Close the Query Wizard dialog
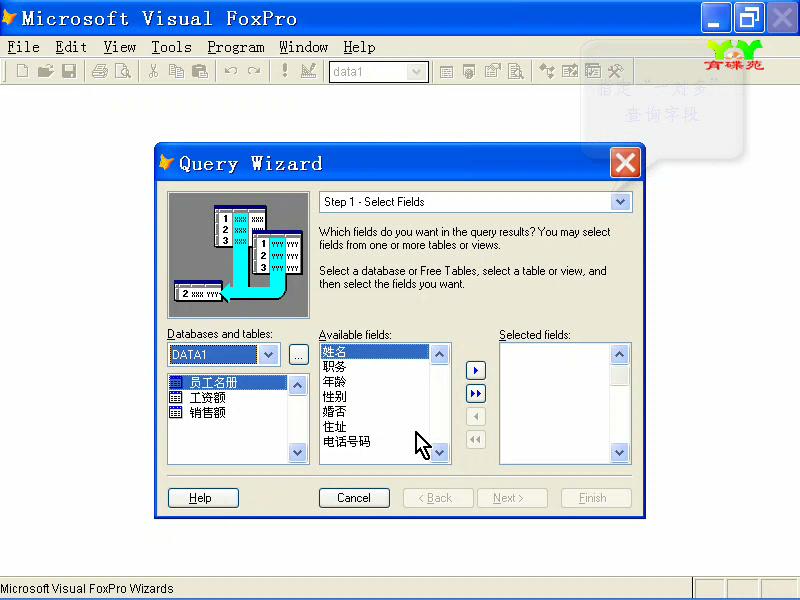Viewport: 800px width, 600px height. pyautogui.click(x=625, y=163)
